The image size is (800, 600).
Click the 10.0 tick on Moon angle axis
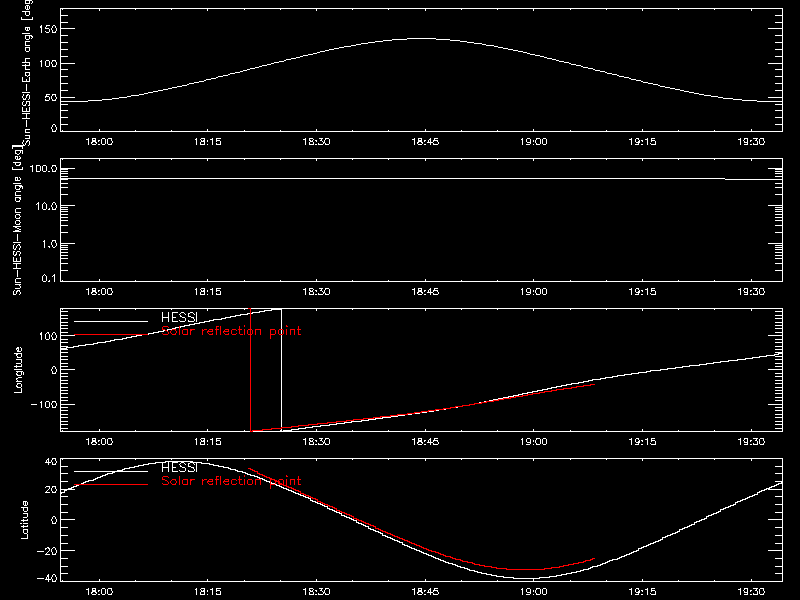click(x=46, y=207)
